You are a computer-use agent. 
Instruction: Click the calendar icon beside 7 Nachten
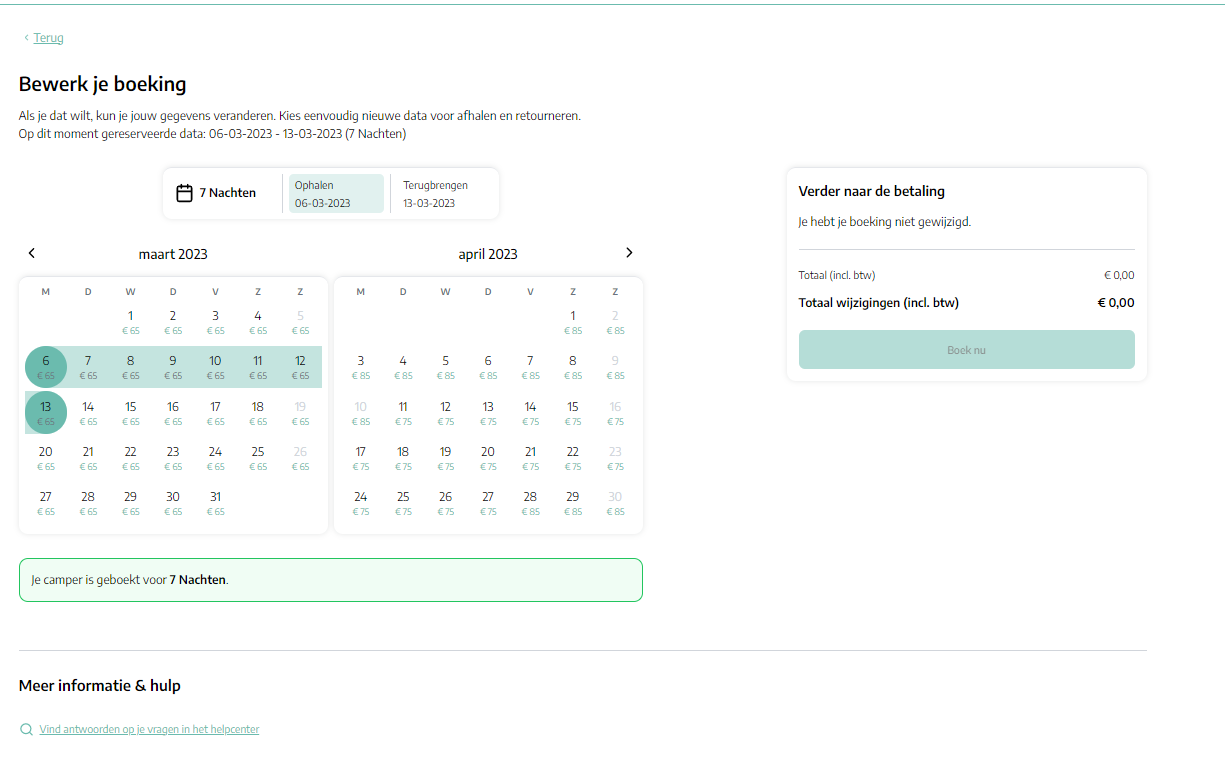(x=184, y=193)
